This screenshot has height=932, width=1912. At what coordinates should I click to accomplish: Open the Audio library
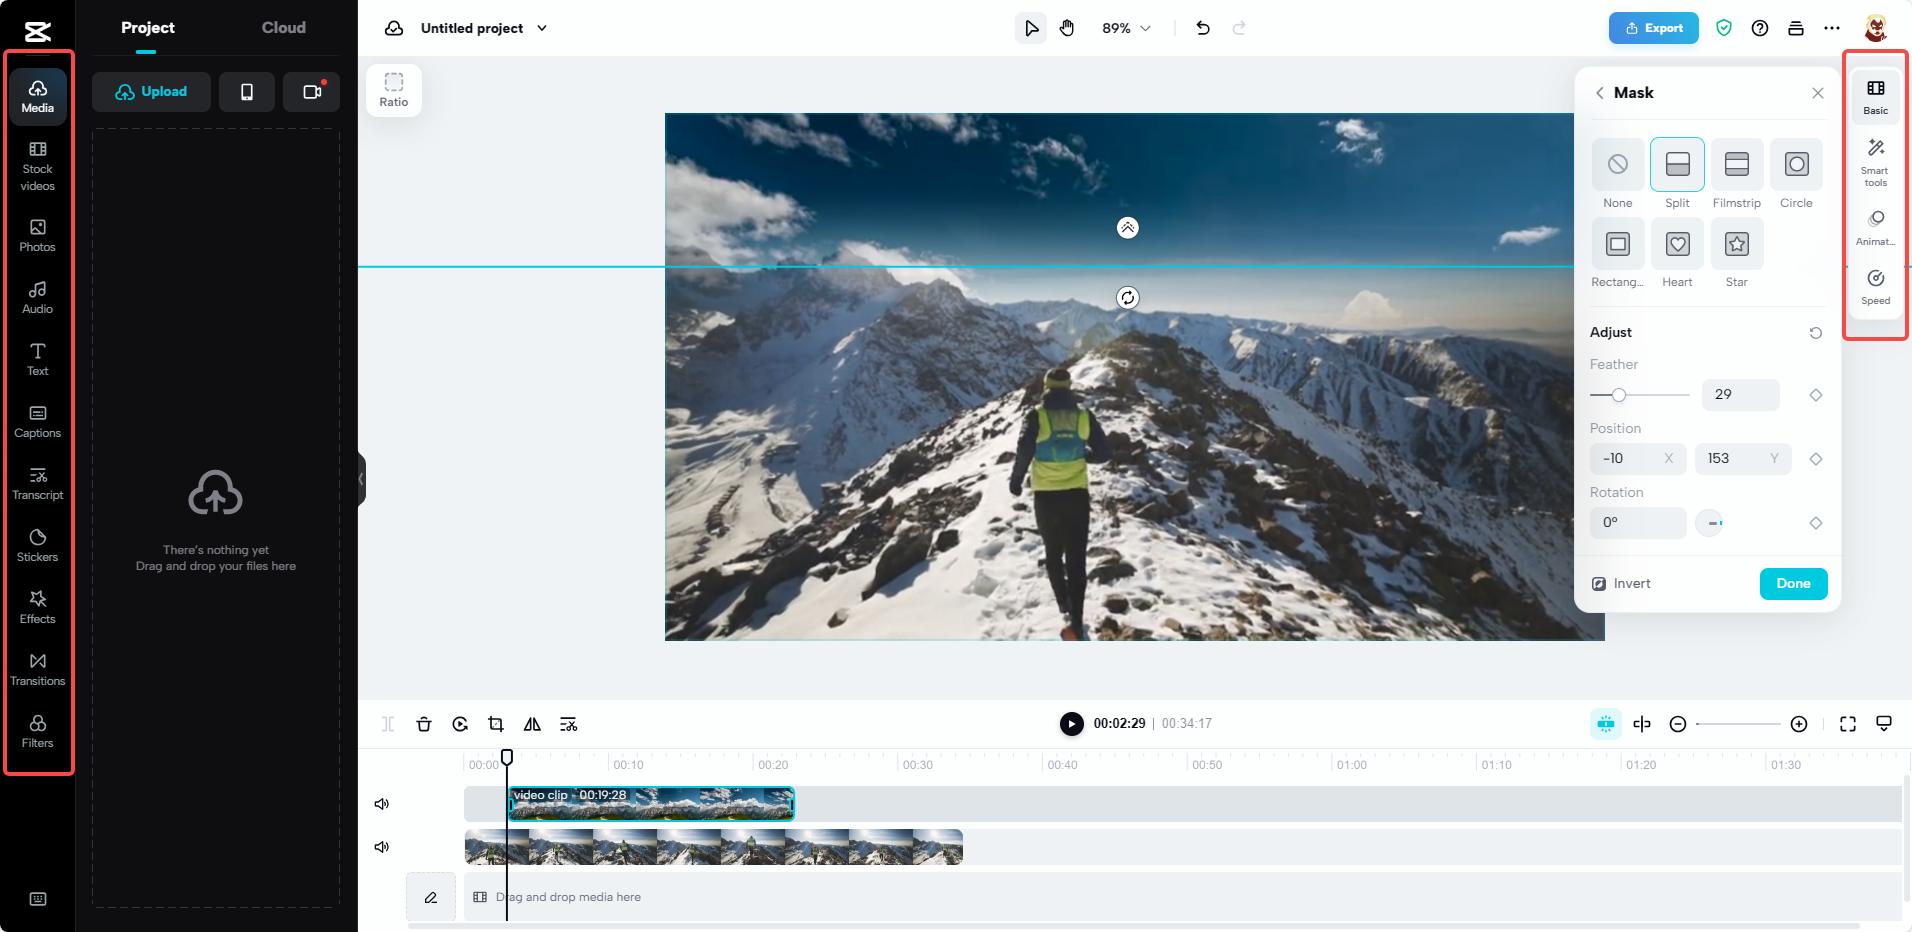38,298
